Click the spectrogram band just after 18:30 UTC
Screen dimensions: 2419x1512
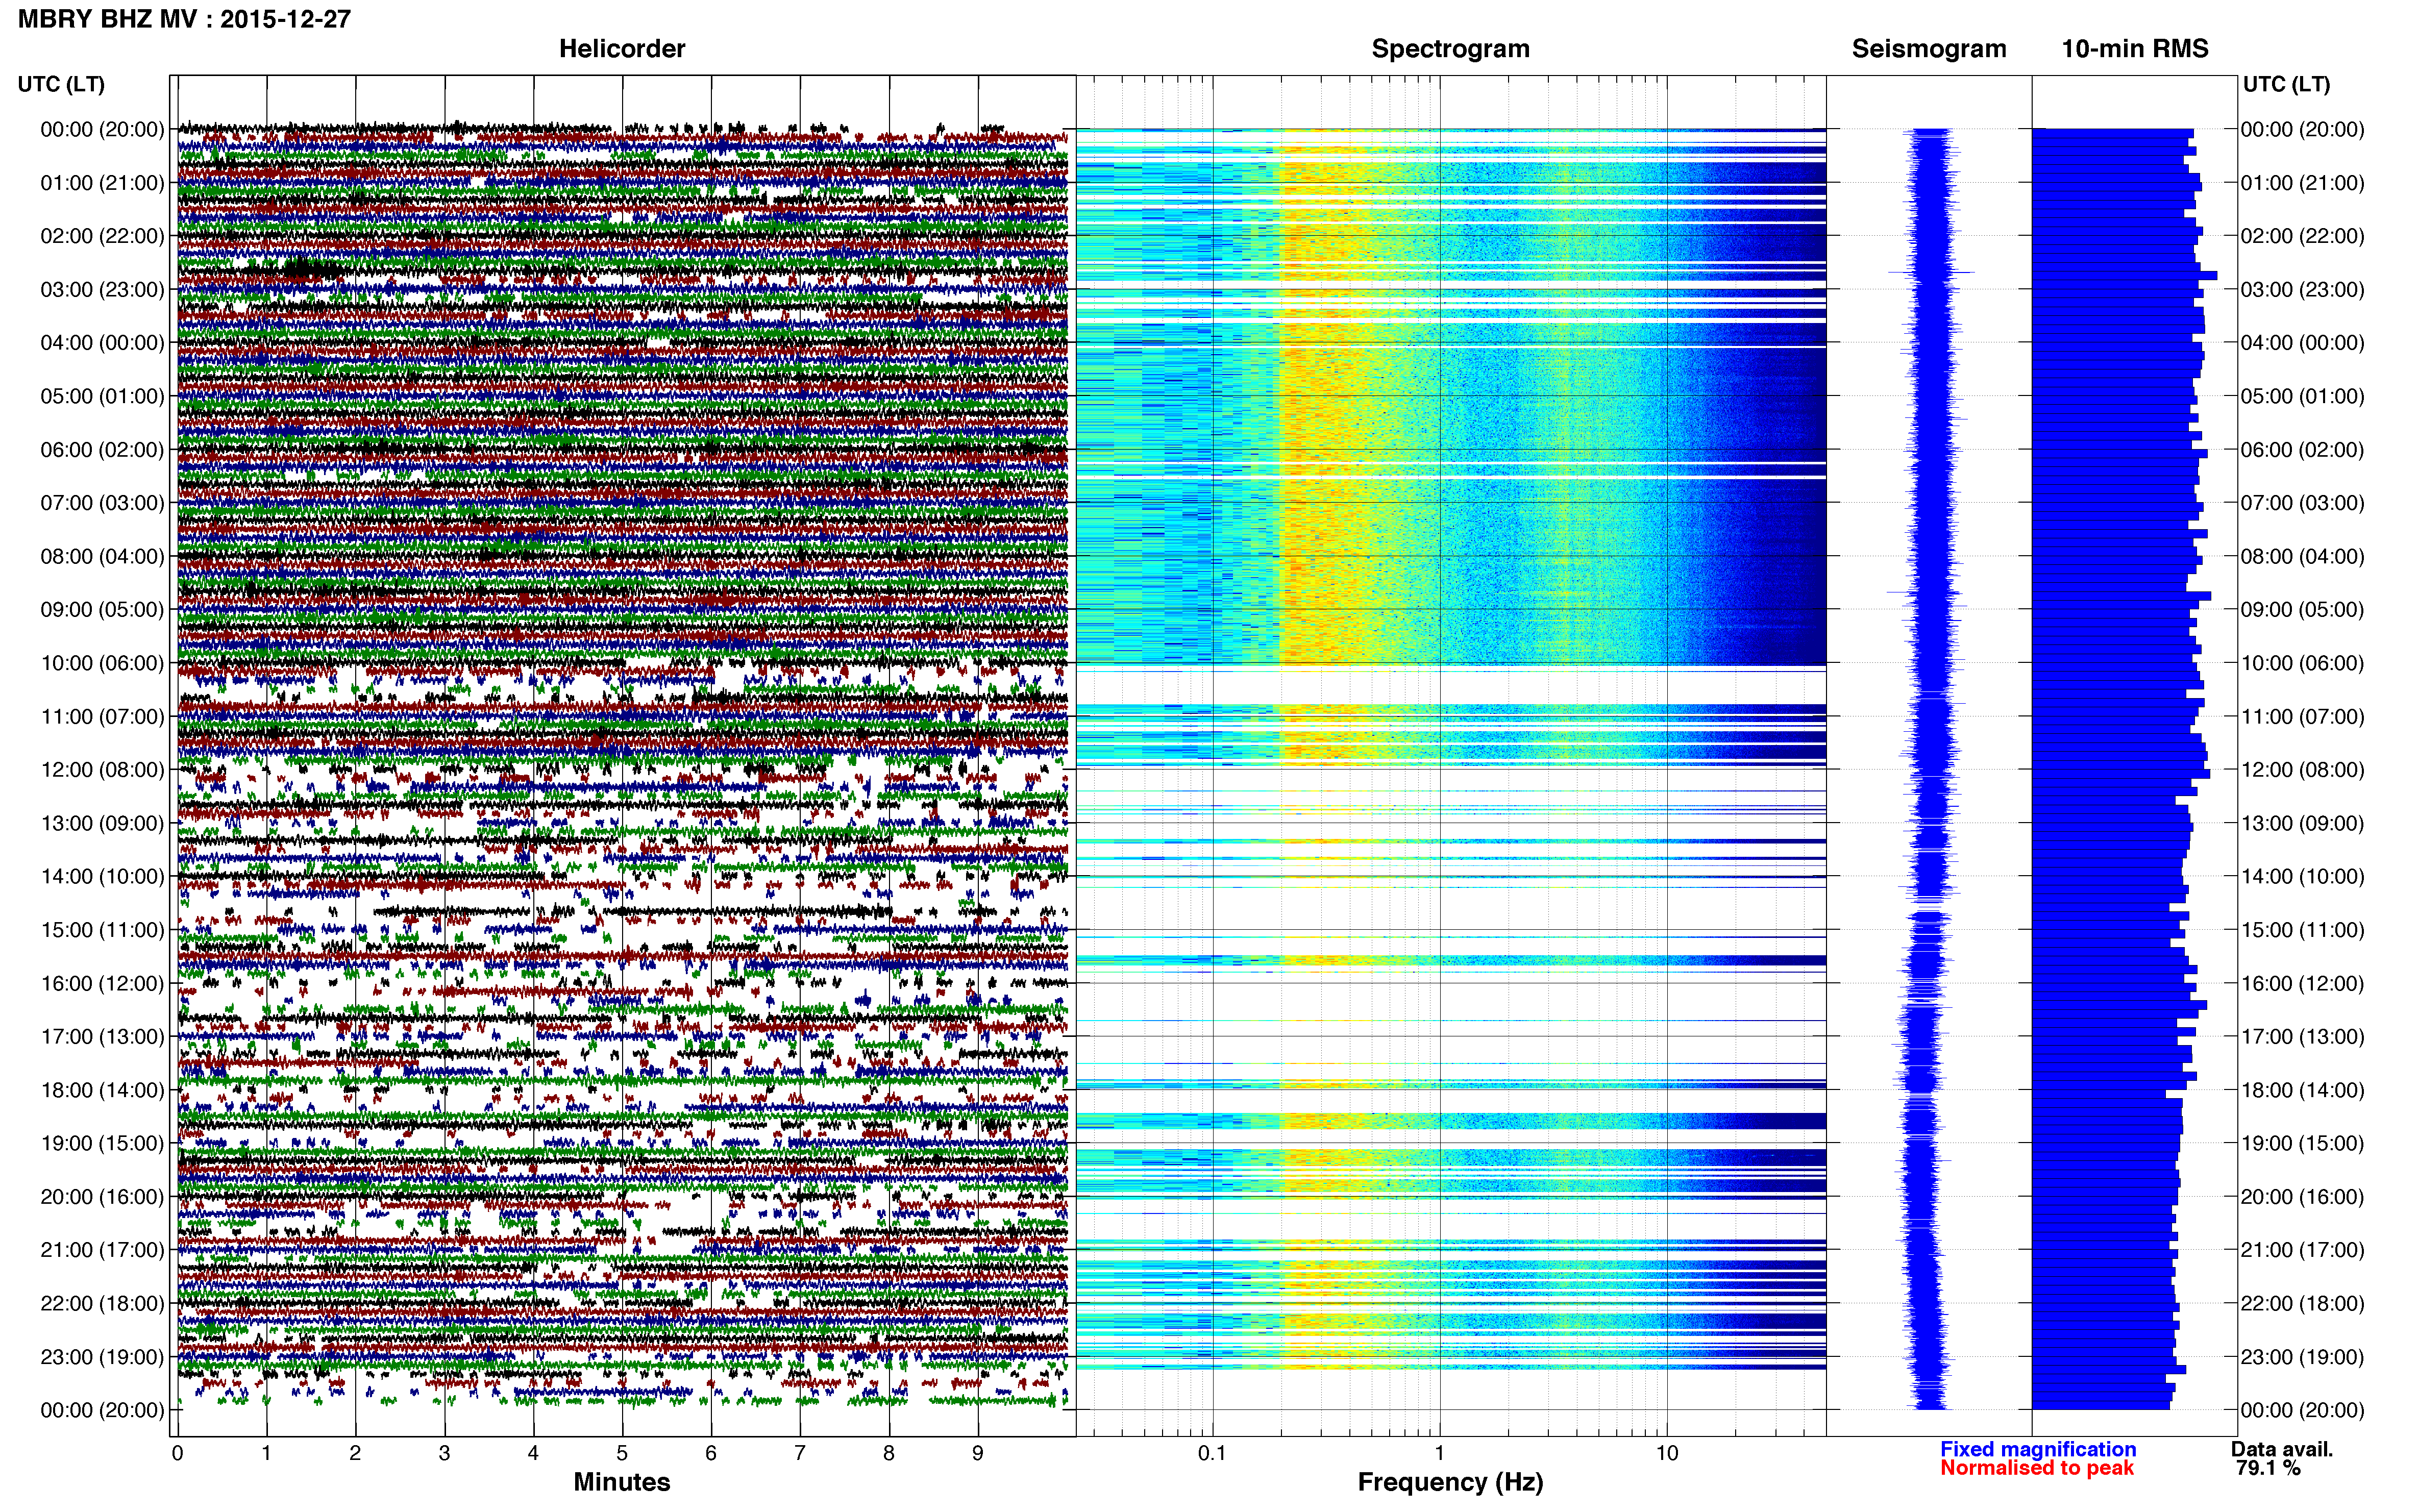(1450, 1122)
